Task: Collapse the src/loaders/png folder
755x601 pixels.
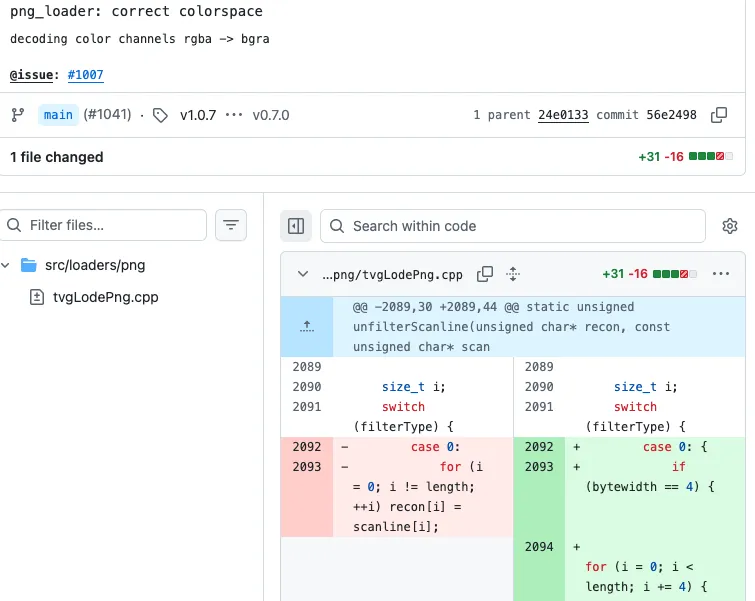Action: coord(6,265)
